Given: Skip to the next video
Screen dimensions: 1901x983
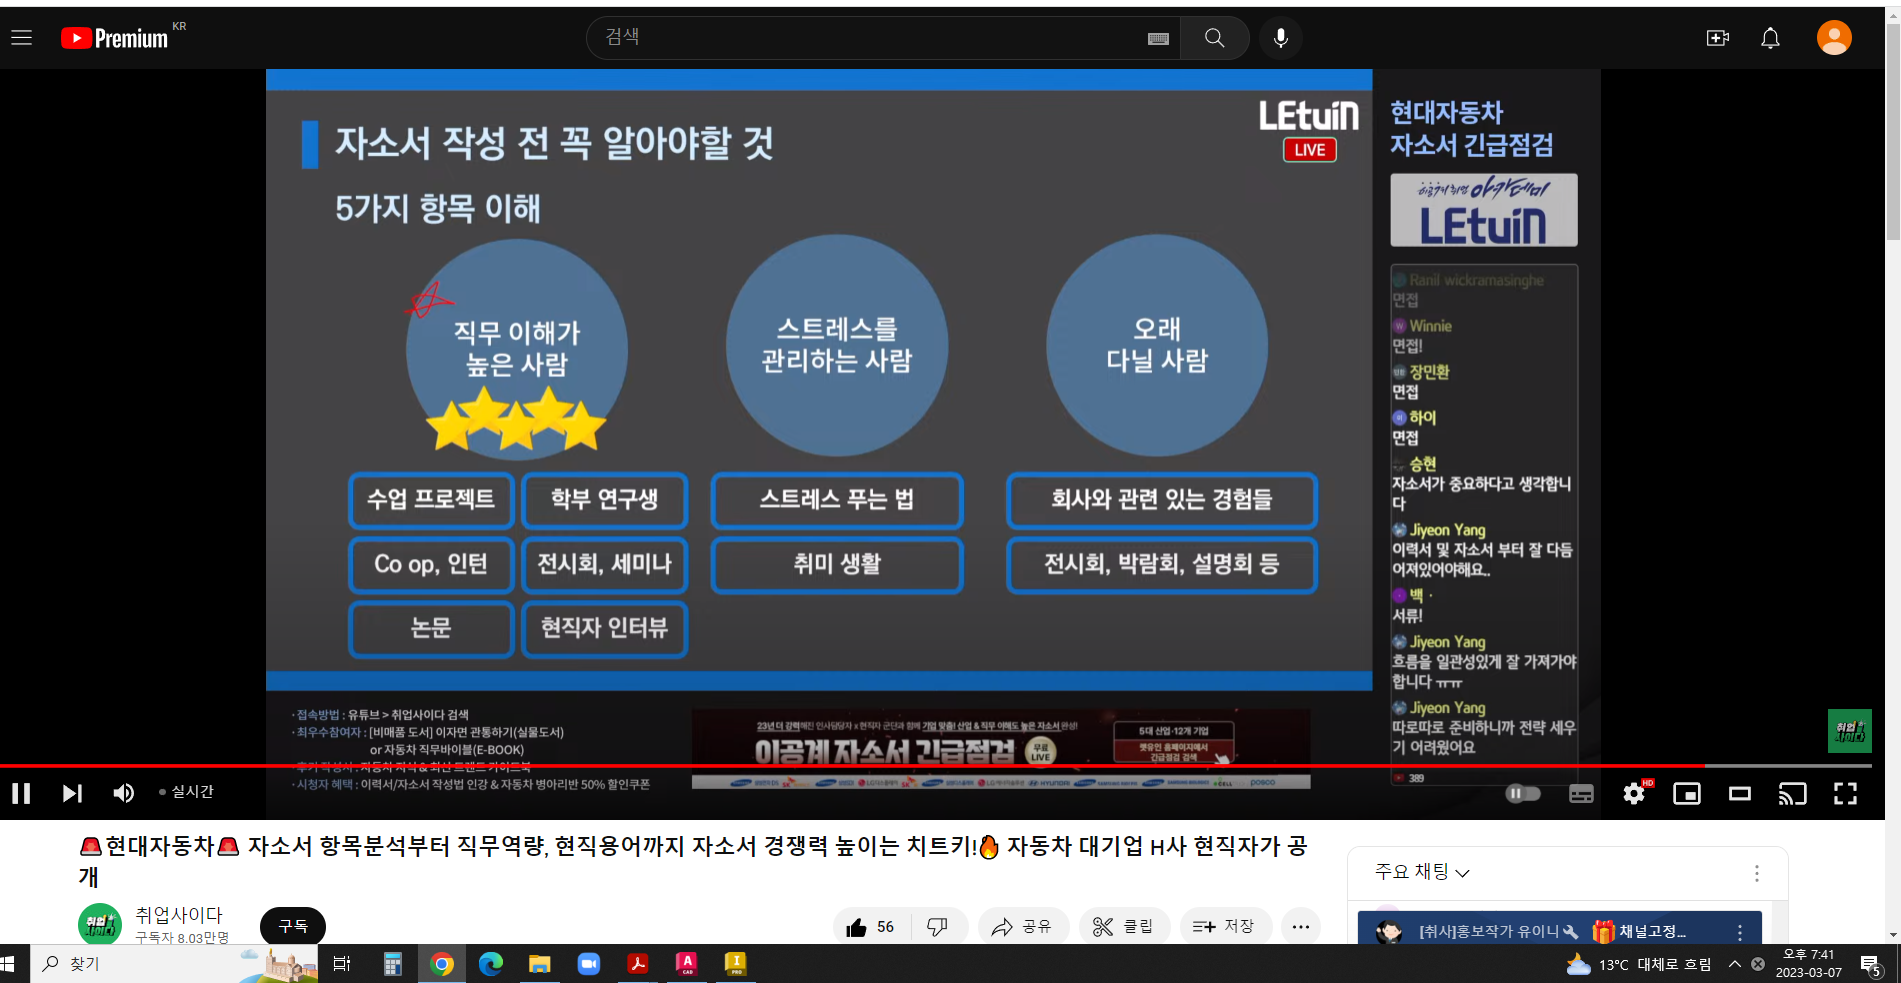Looking at the screenshot, I should [x=72, y=793].
